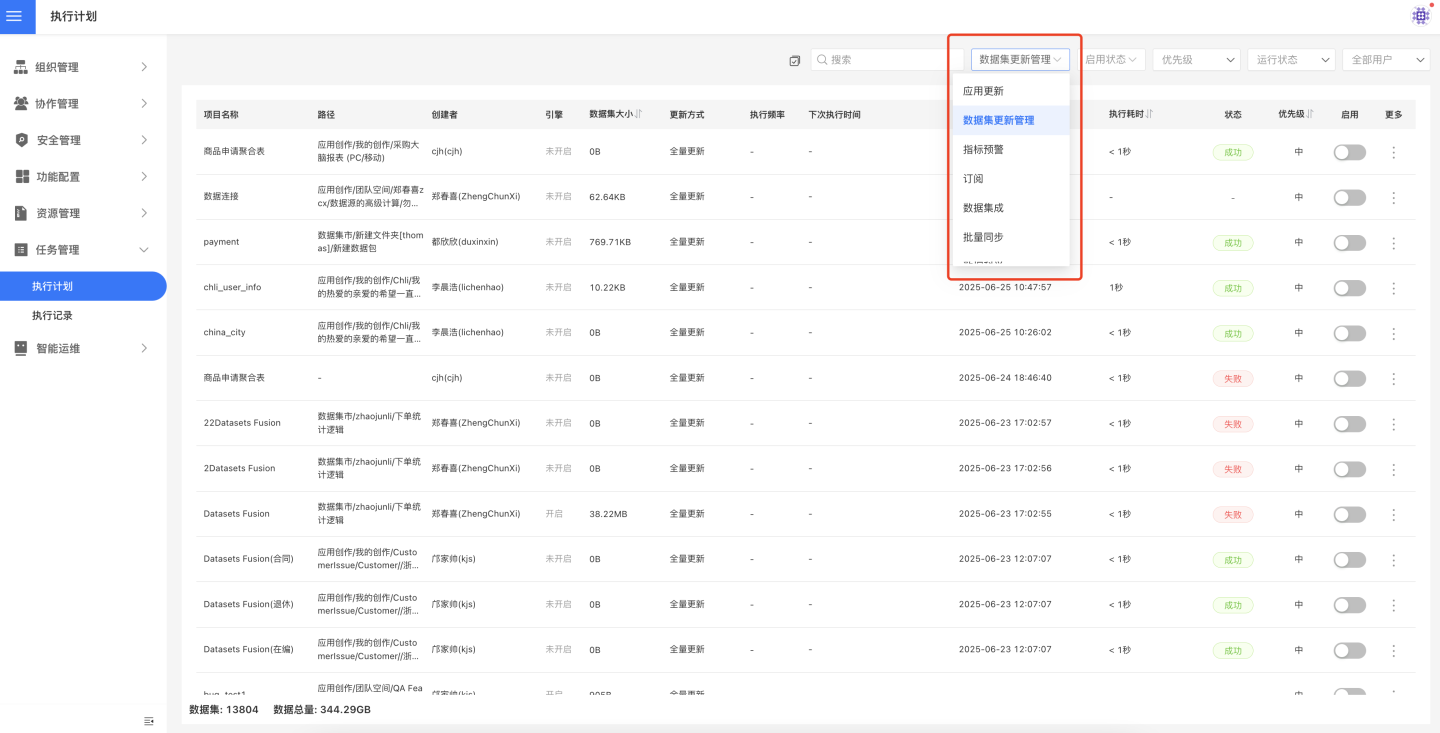Click the sidebar collapse icon at bottom

pyautogui.click(x=149, y=721)
